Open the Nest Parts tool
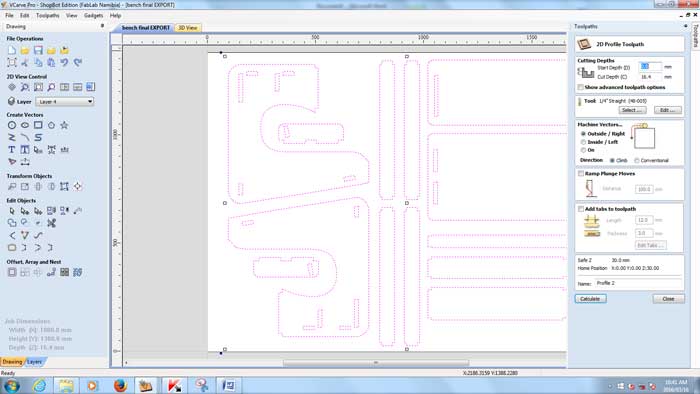Viewport: 700px width, 394px height. pos(78,272)
